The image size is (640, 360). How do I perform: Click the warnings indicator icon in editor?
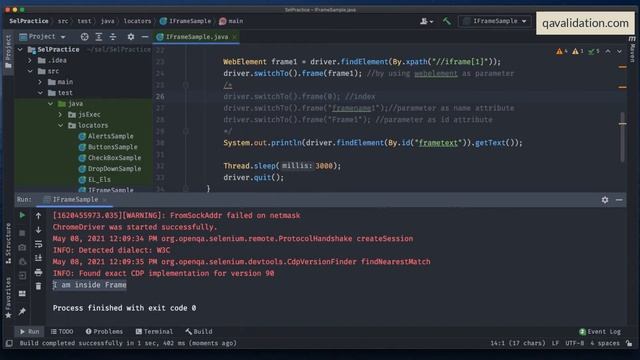562,51
